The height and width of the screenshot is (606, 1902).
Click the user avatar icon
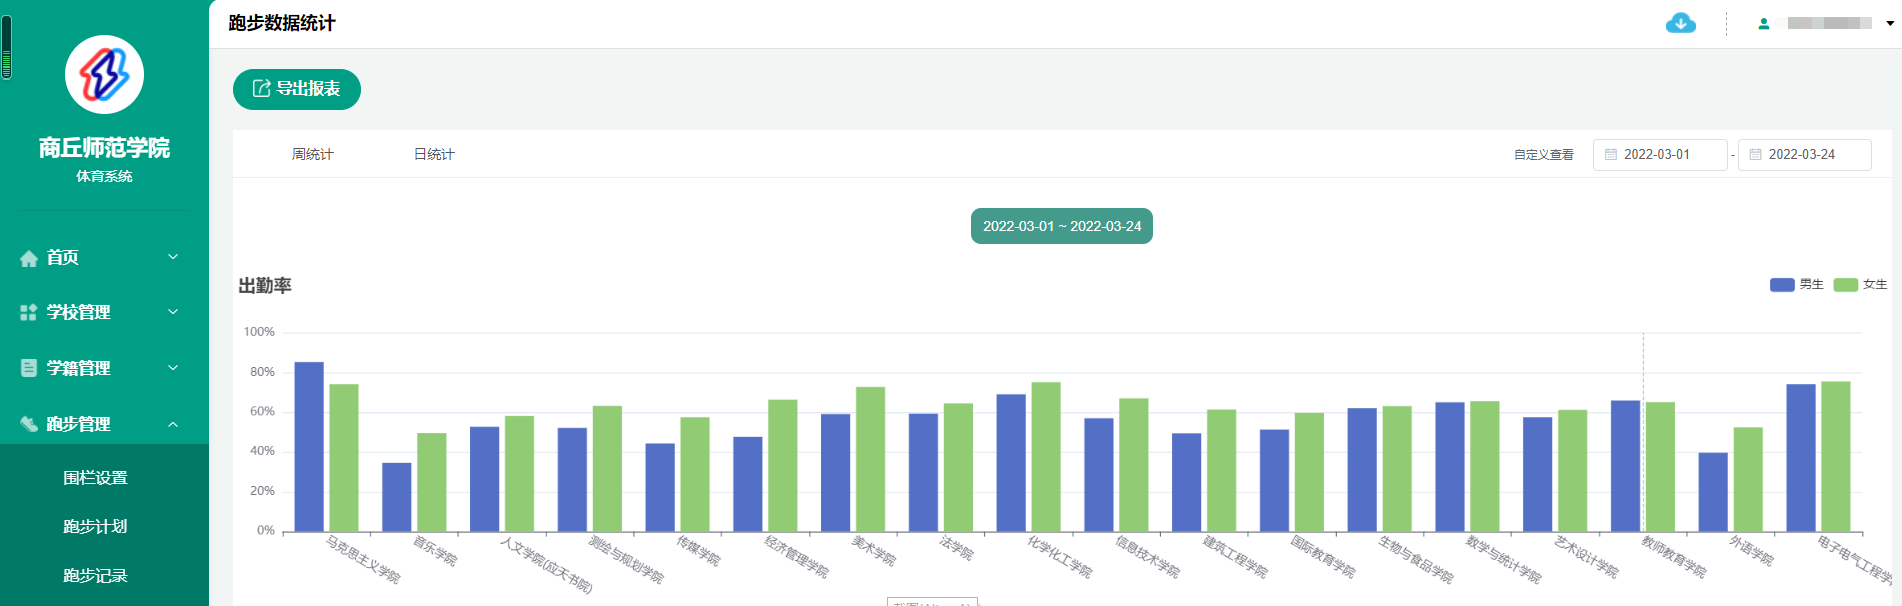click(x=1764, y=24)
